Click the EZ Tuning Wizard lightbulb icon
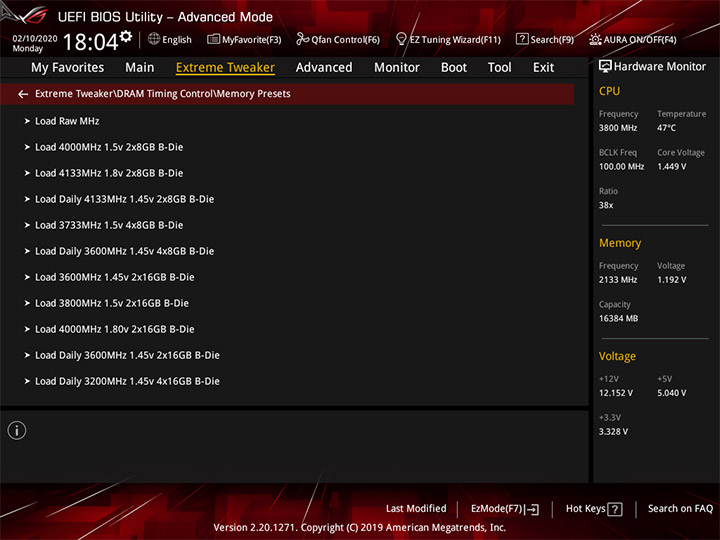 tap(401, 39)
